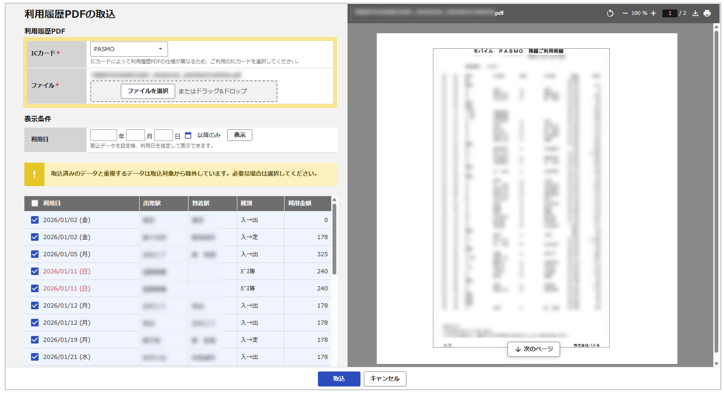The height and width of the screenshot is (395, 724).
Task: Click the table's vertical scrollbar
Action: pyautogui.click(x=334, y=238)
